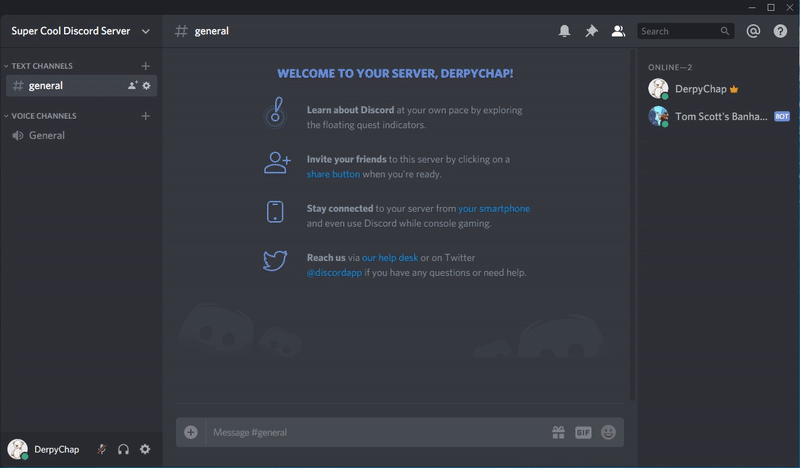The image size is (800, 468).
Task: Maximize the Discord window
Action: coord(771,7)
